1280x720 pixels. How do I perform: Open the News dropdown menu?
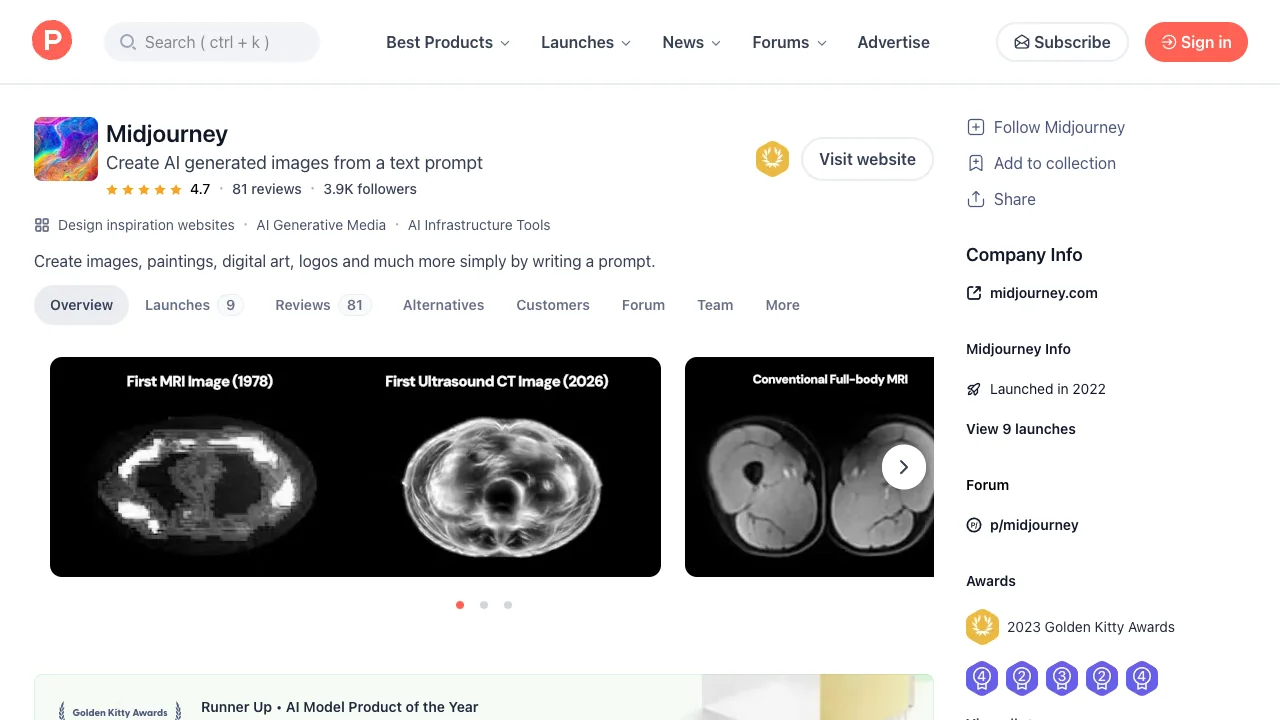[692, 42]
